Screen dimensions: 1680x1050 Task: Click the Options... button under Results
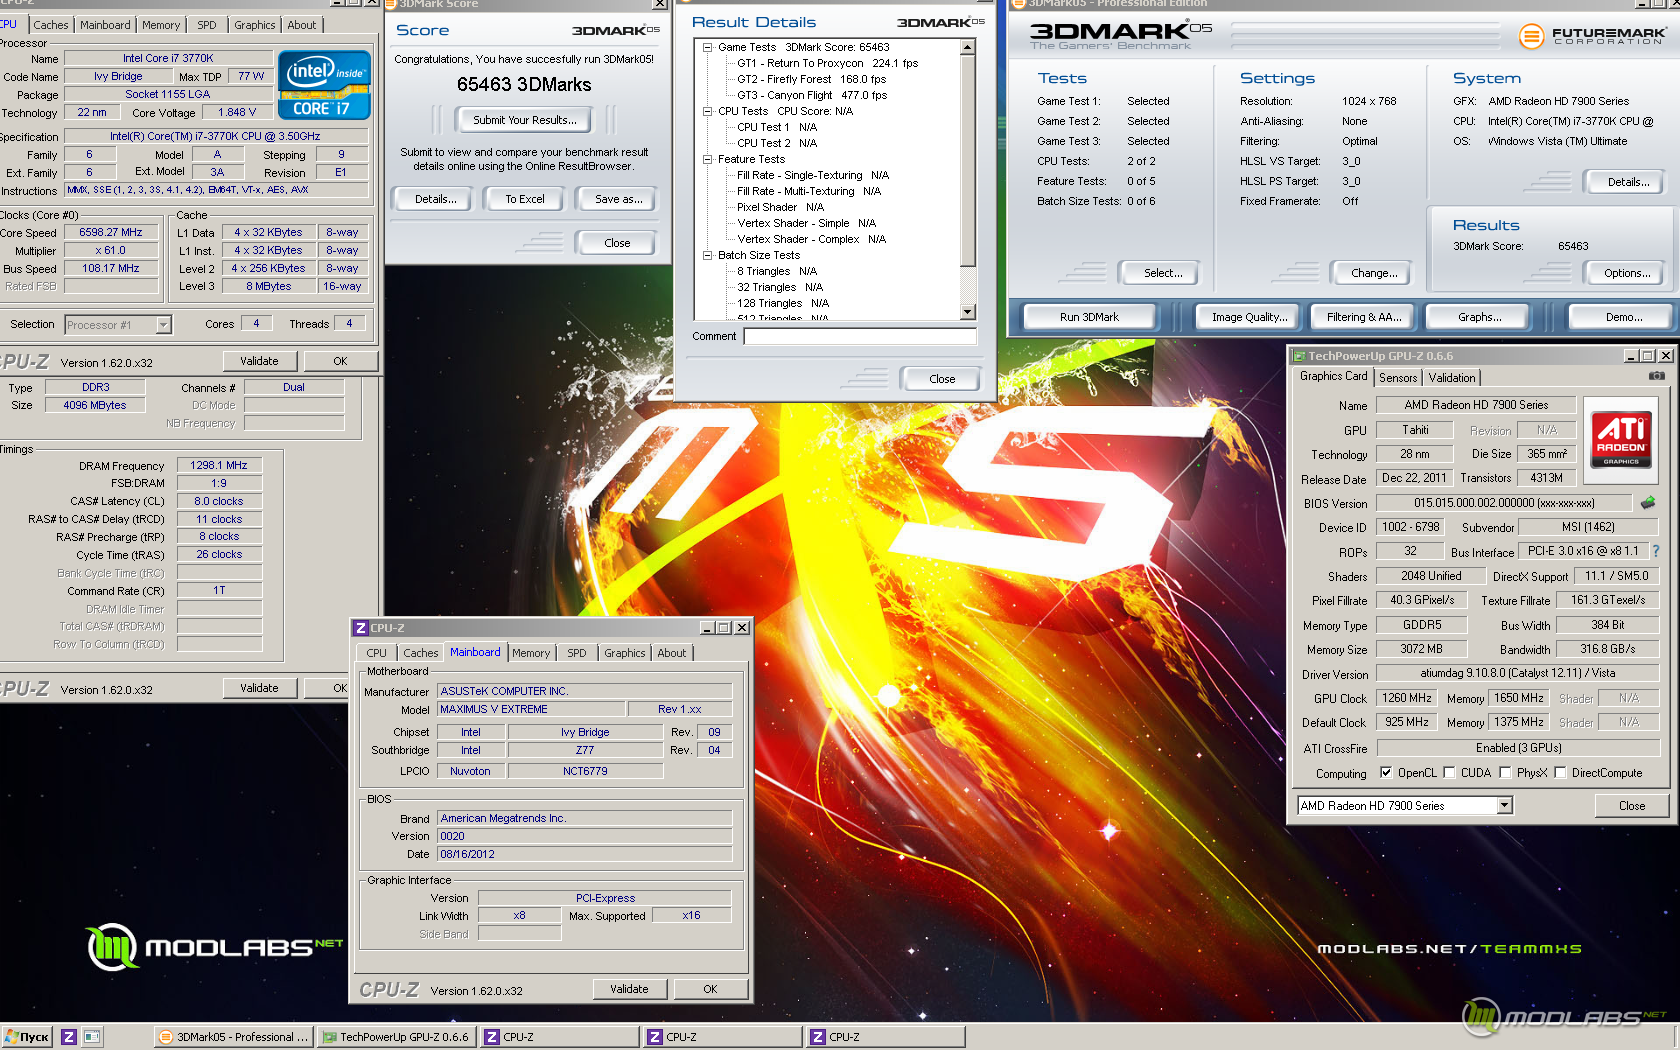(x=1627, y=273)
